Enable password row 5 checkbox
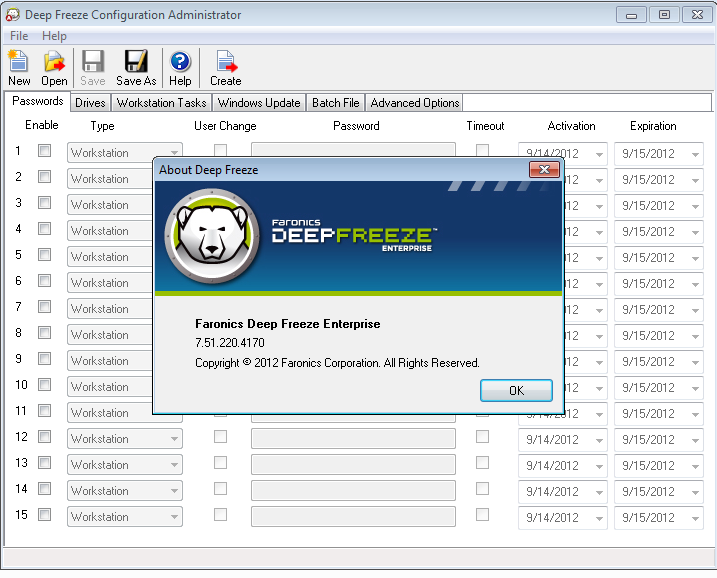This screenshot has width=717, height=578. tap(44, 254)
